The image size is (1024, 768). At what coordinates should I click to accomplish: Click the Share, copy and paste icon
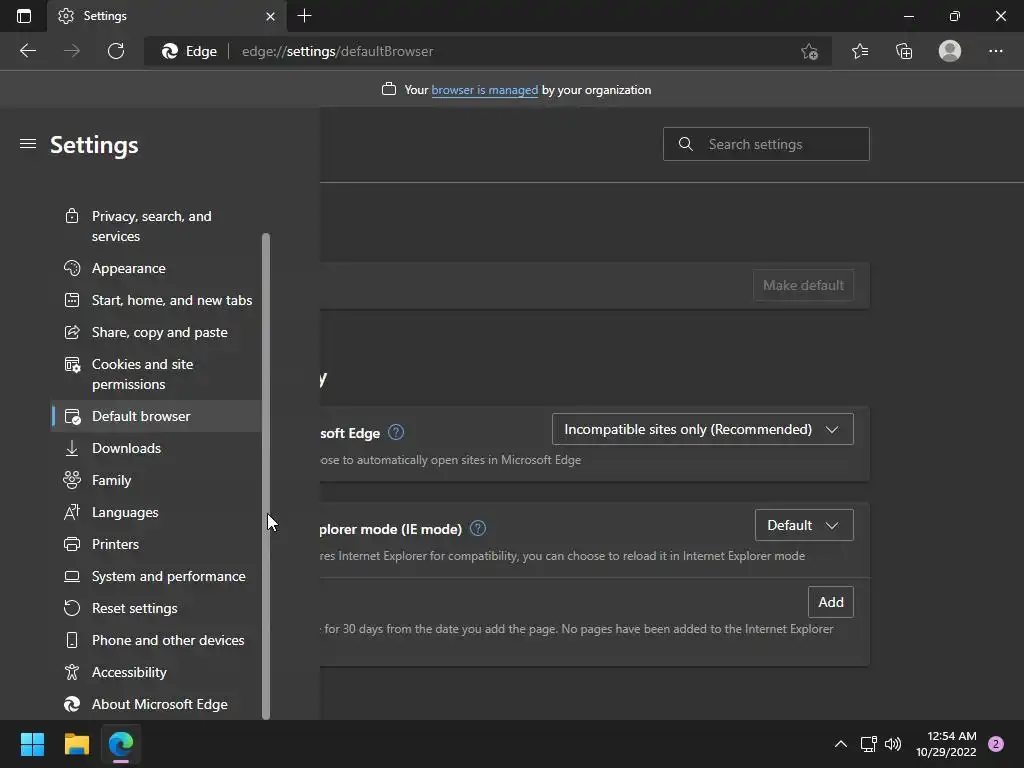click(x=72, y=332)
